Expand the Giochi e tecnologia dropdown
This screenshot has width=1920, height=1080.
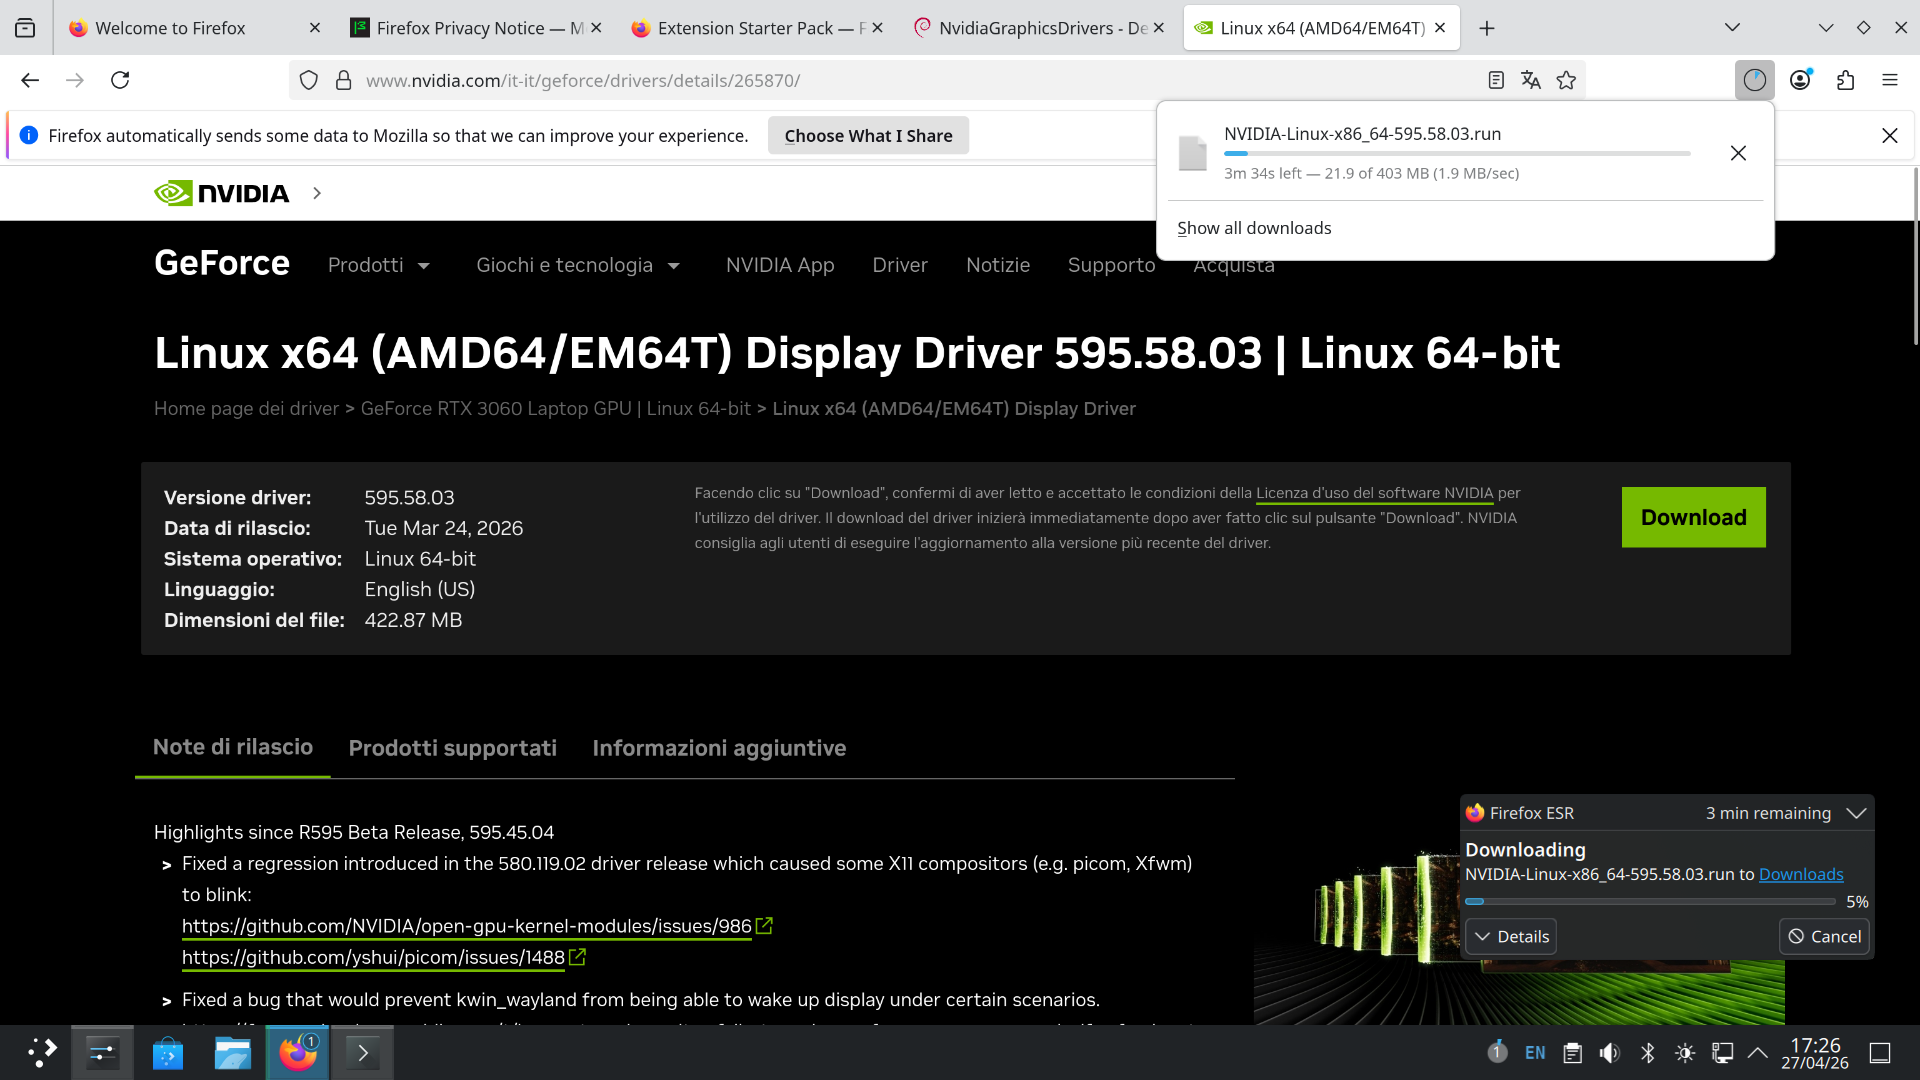[578, 265]
